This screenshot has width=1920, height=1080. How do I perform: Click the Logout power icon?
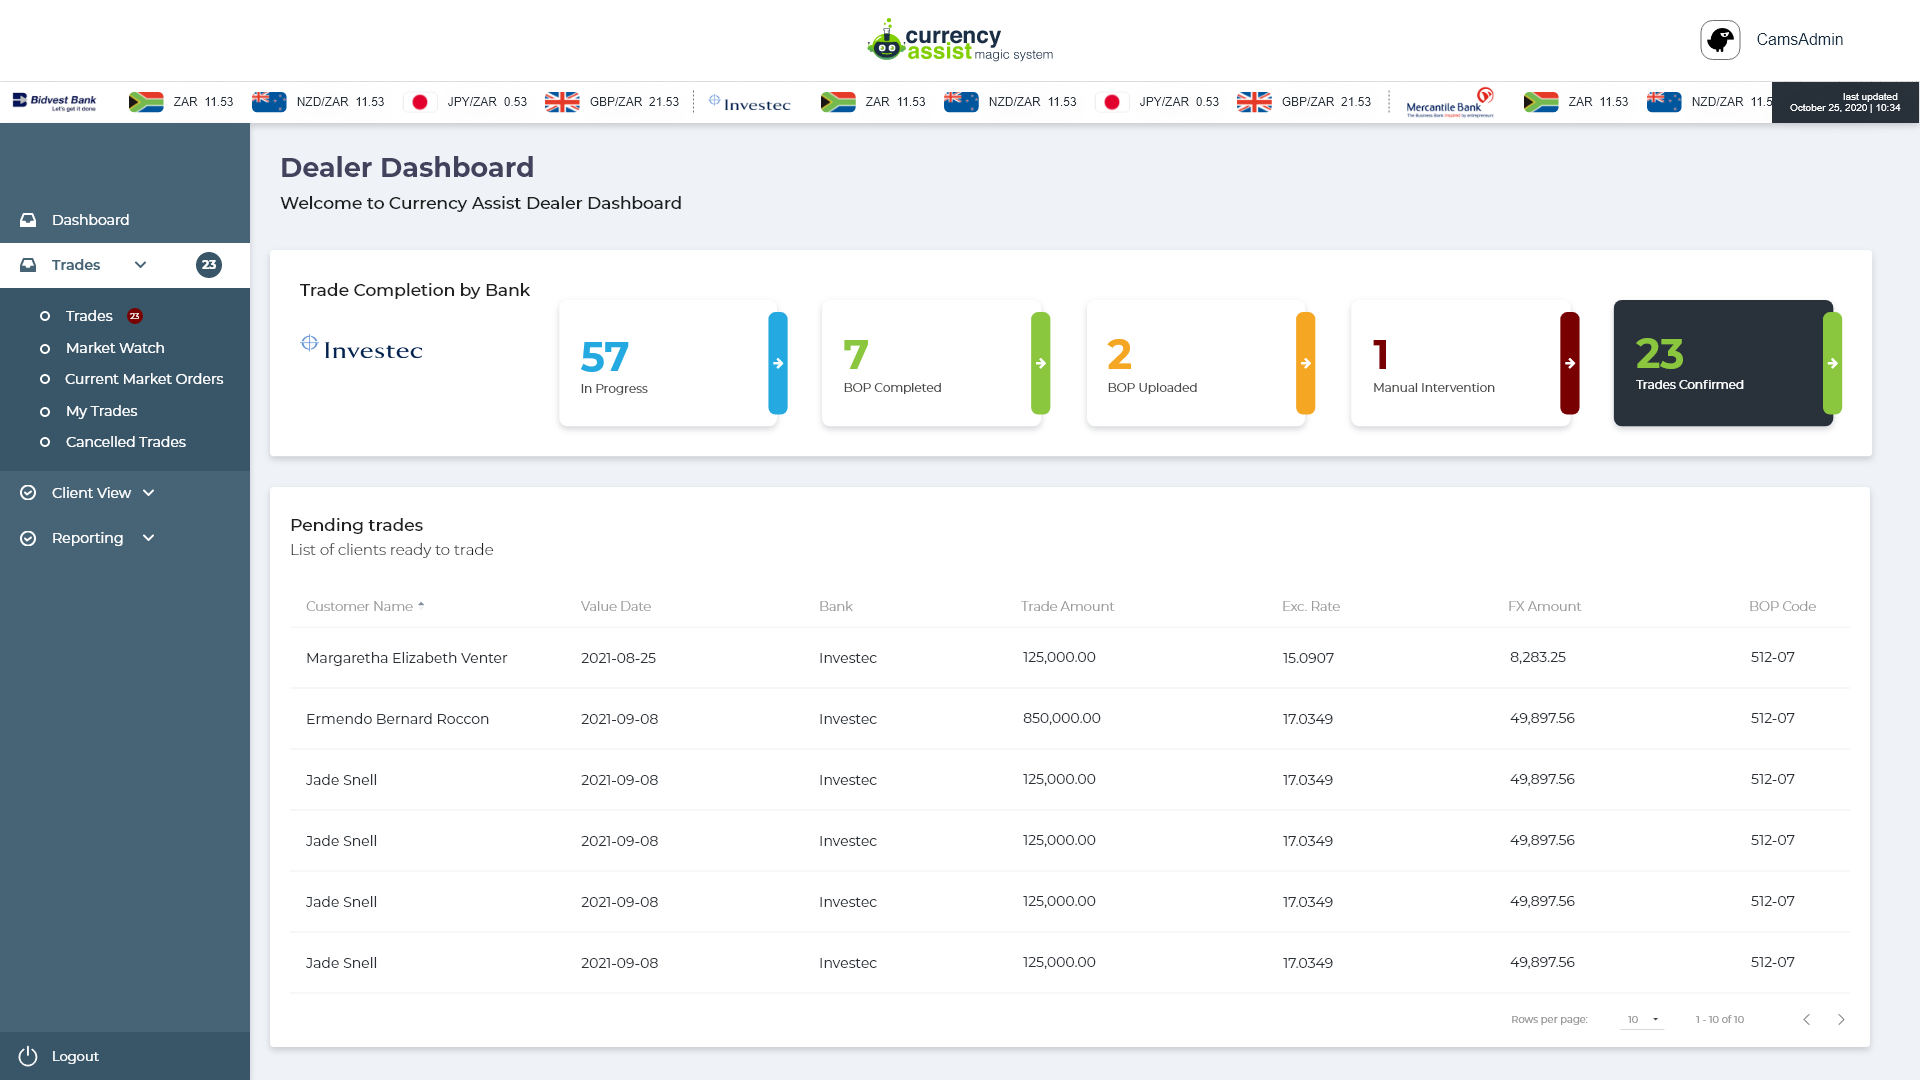pos(28,1056)
